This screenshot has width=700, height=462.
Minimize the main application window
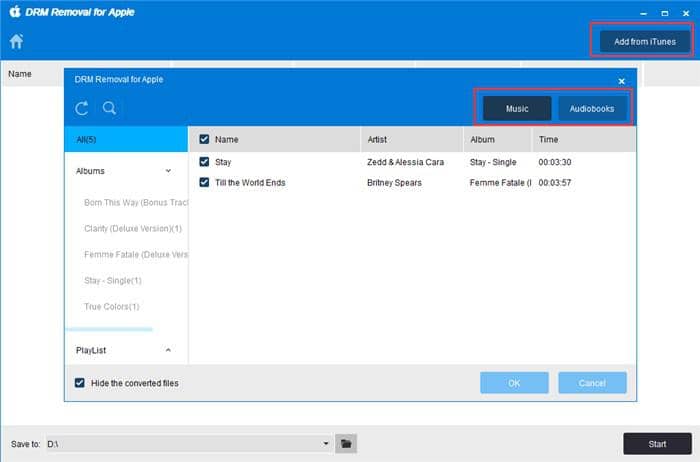[643, 14]
